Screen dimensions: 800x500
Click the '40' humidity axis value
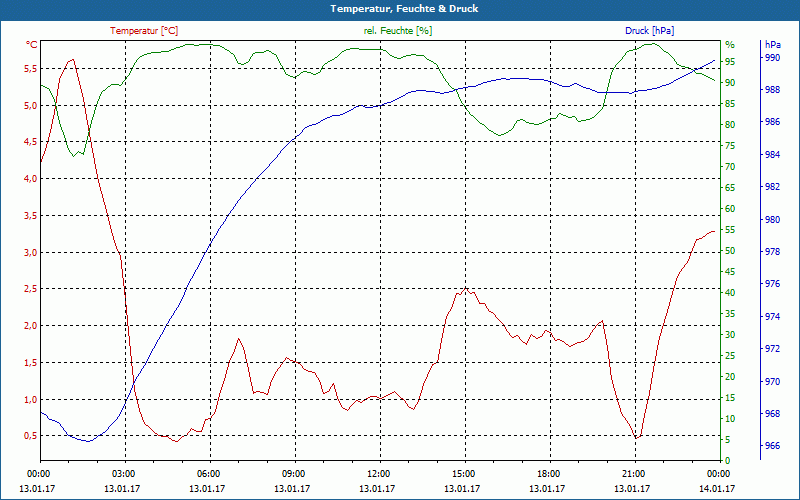click(x=730, y=293)
